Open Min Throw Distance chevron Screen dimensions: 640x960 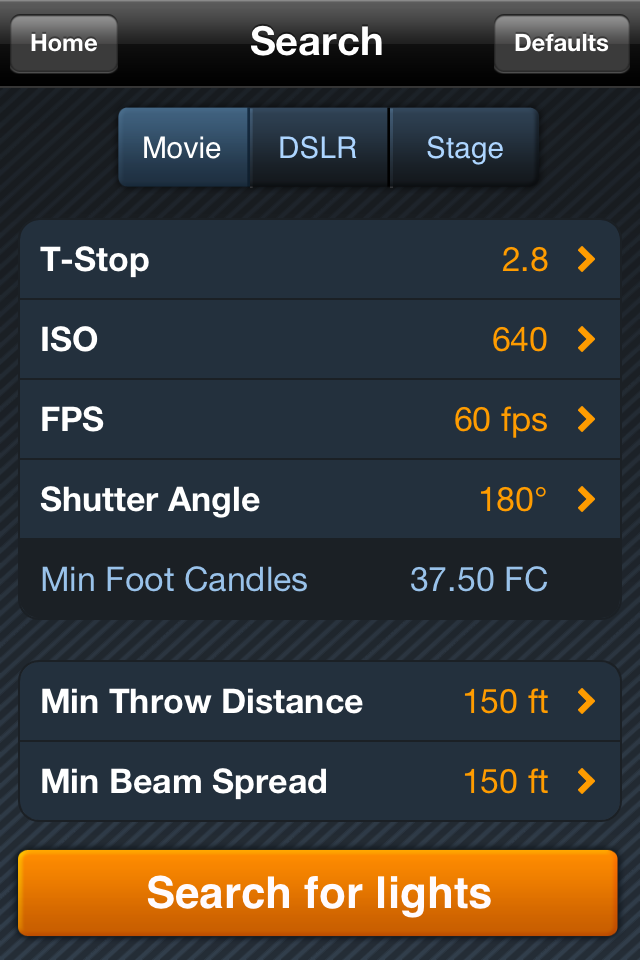pyautogui.click(x=586, y=702)
